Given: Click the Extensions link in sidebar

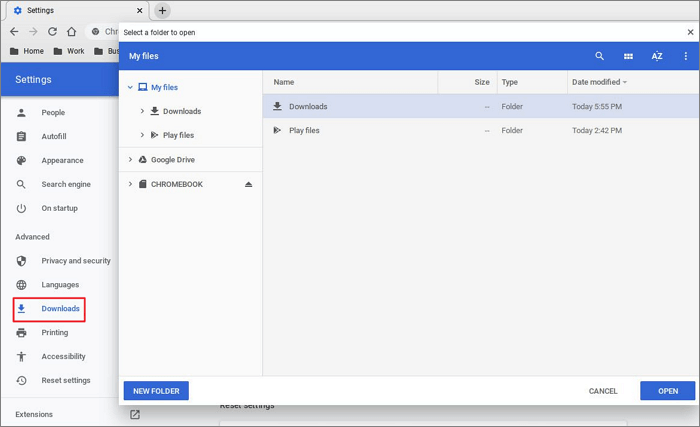Looking at the screenshot, I should tap(34, 414).
